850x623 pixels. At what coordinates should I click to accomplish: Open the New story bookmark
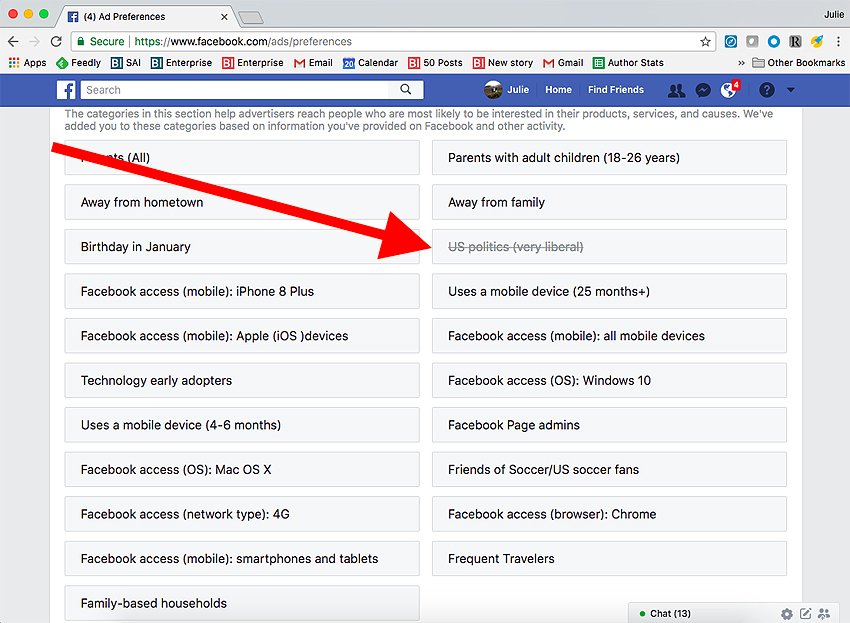coord(503,63)
